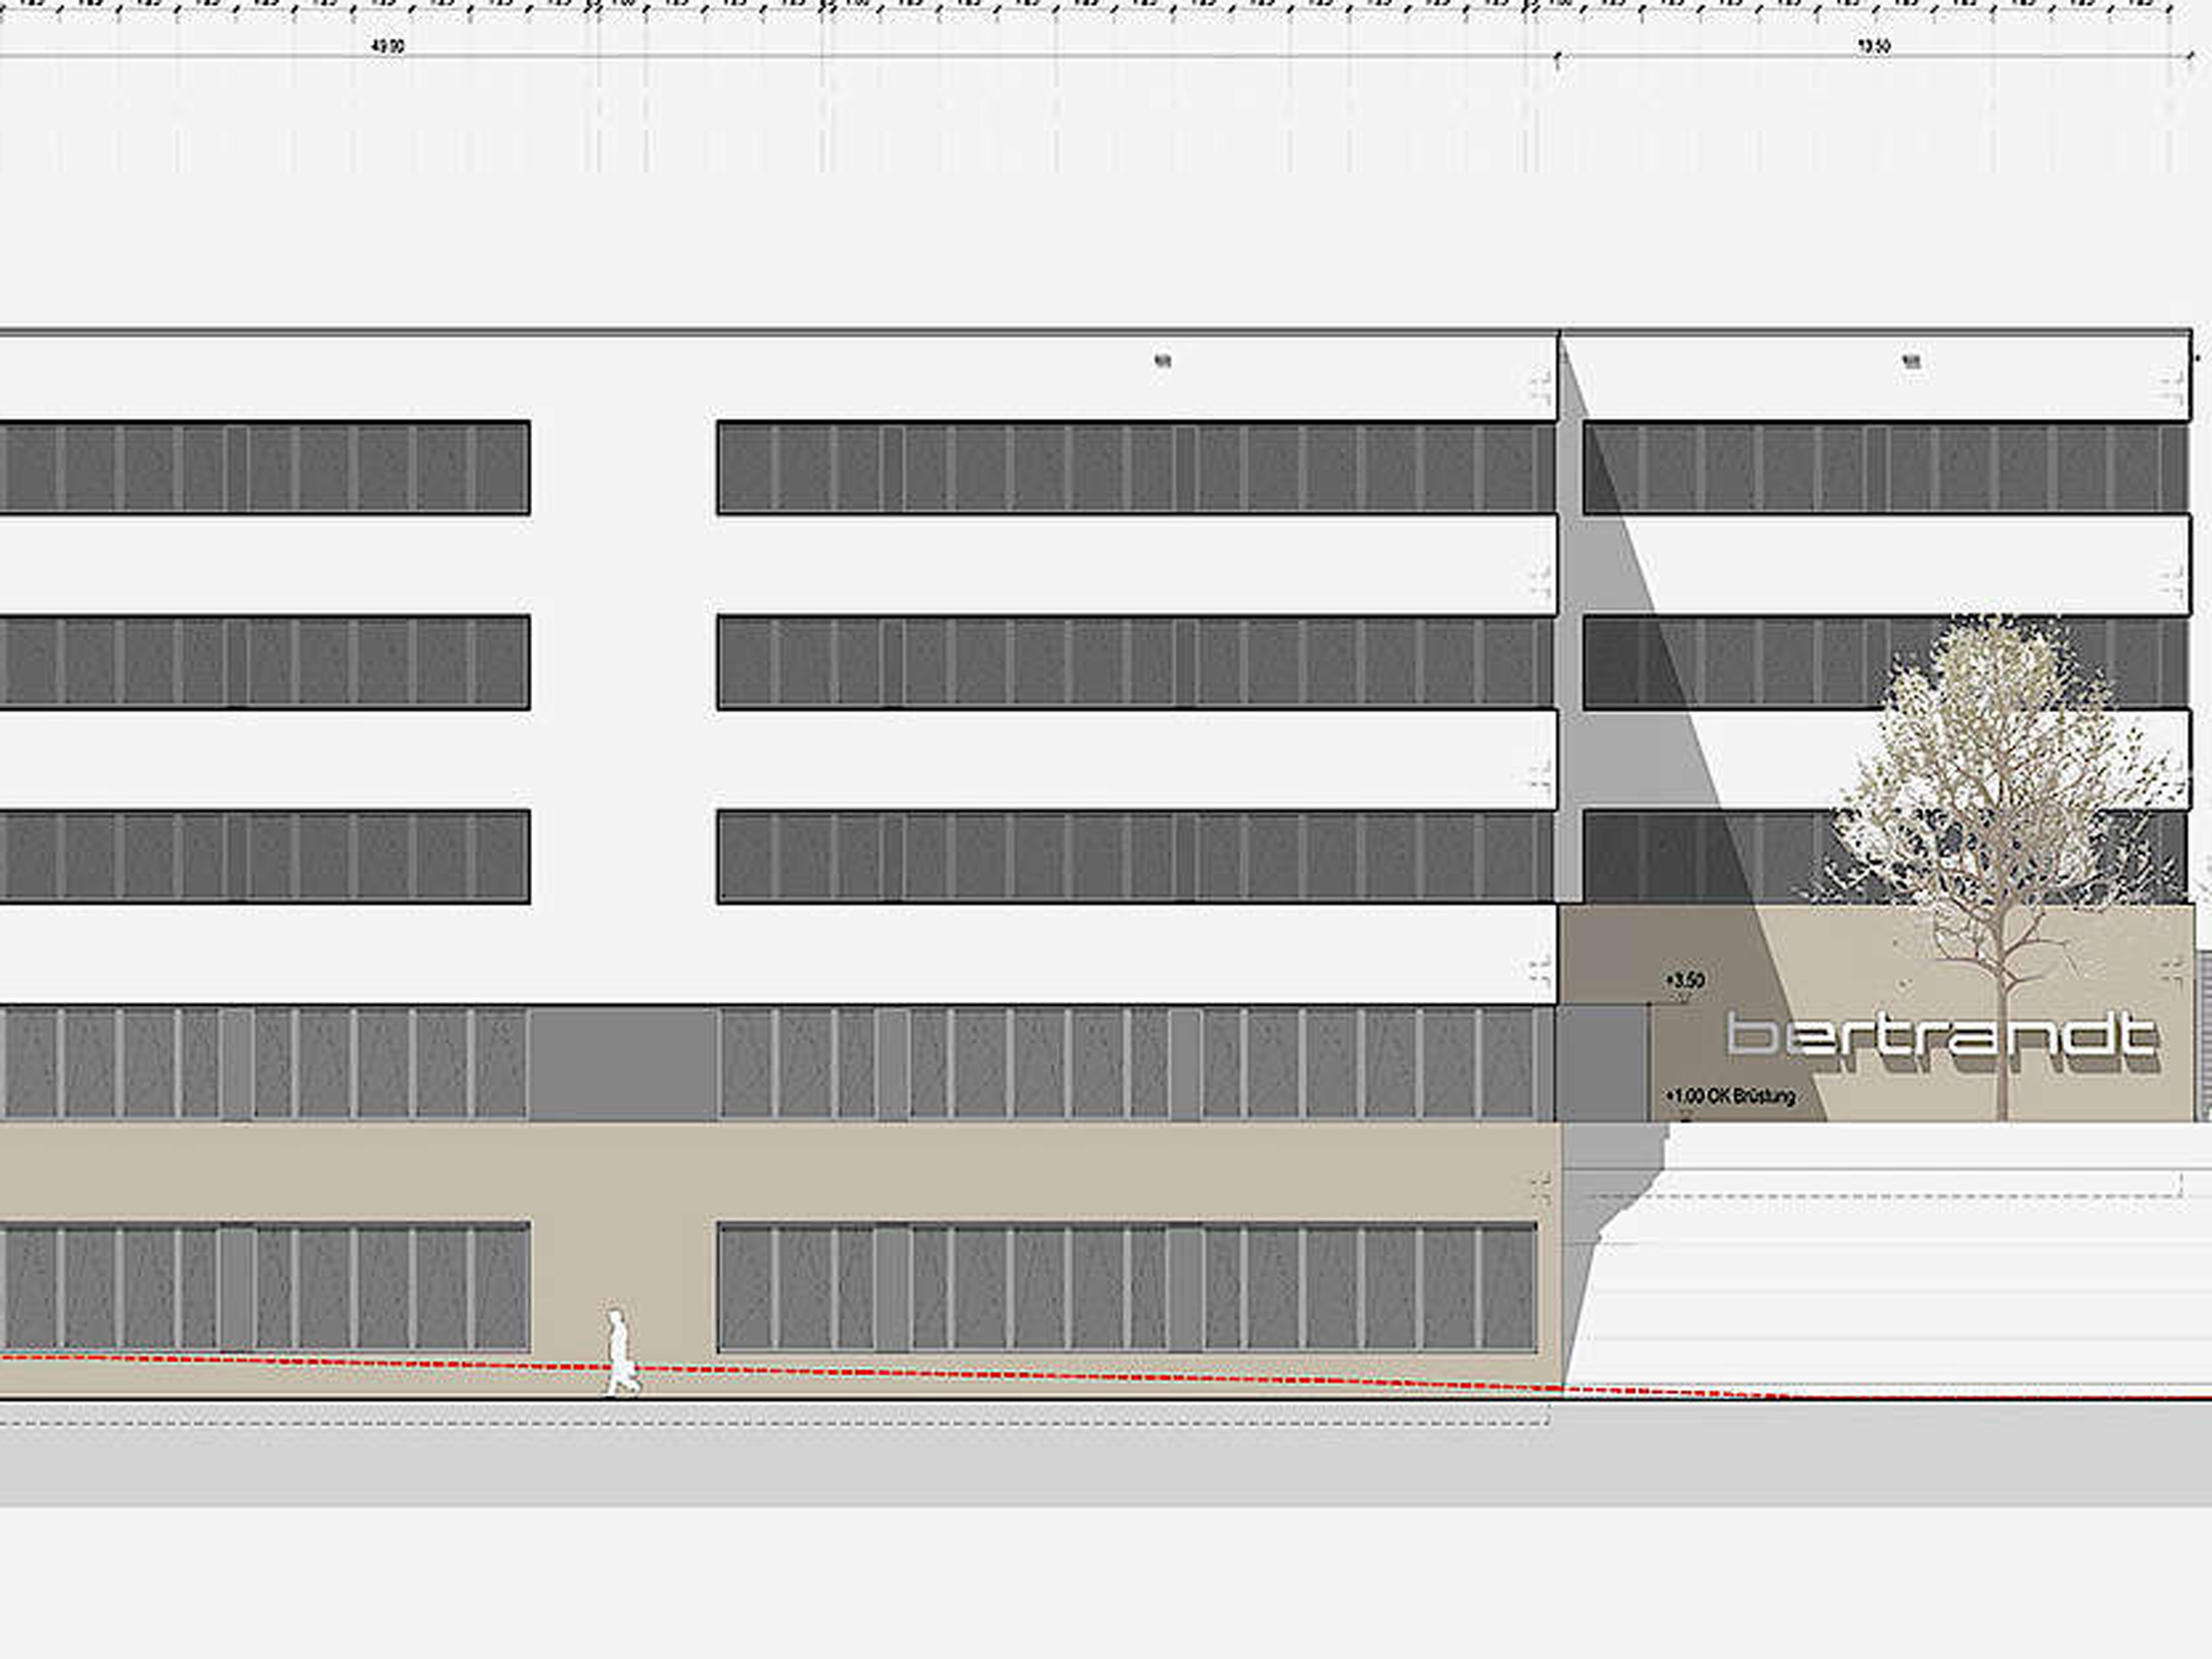Viewport: 2212px width, 1659px height.
Task: Click the top-floor middle window band
Action: point(1135,468)
